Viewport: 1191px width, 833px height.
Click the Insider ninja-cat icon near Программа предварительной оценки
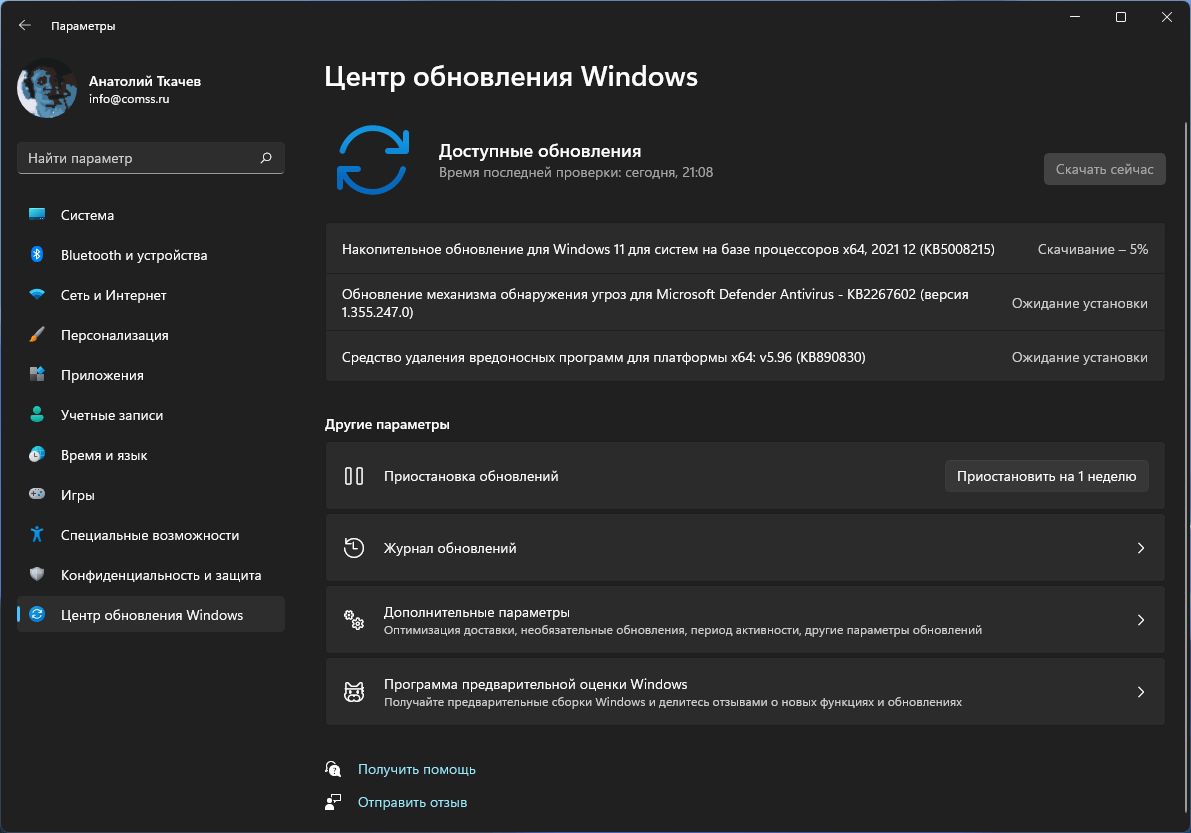[353, 691]
